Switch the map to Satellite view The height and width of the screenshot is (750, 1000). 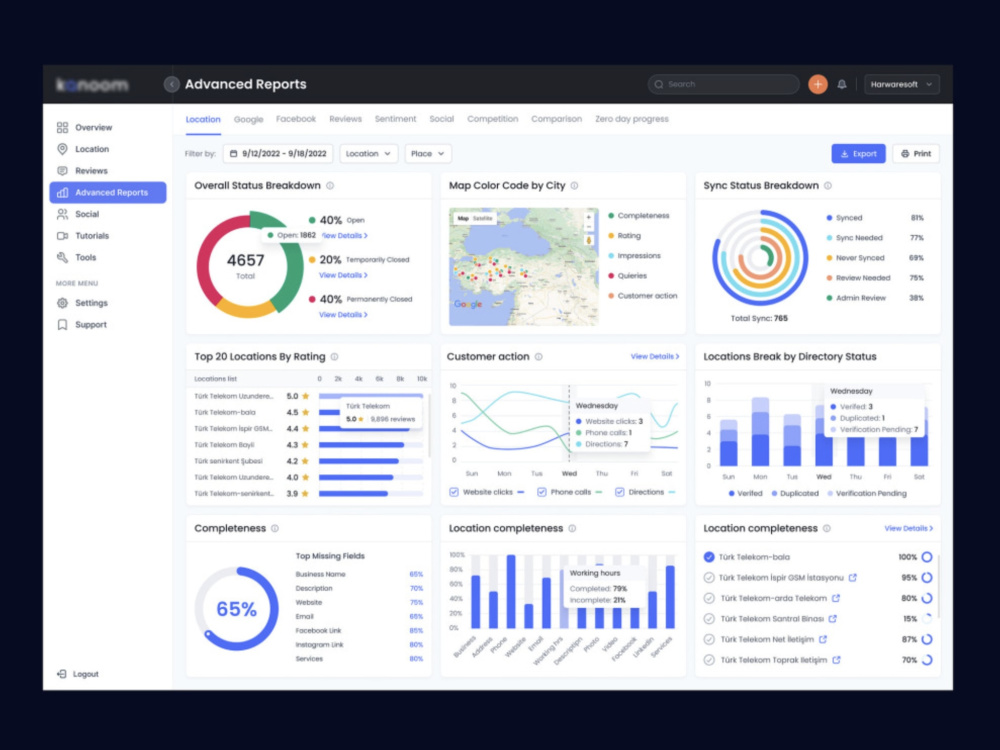click(x=483, y=218)
